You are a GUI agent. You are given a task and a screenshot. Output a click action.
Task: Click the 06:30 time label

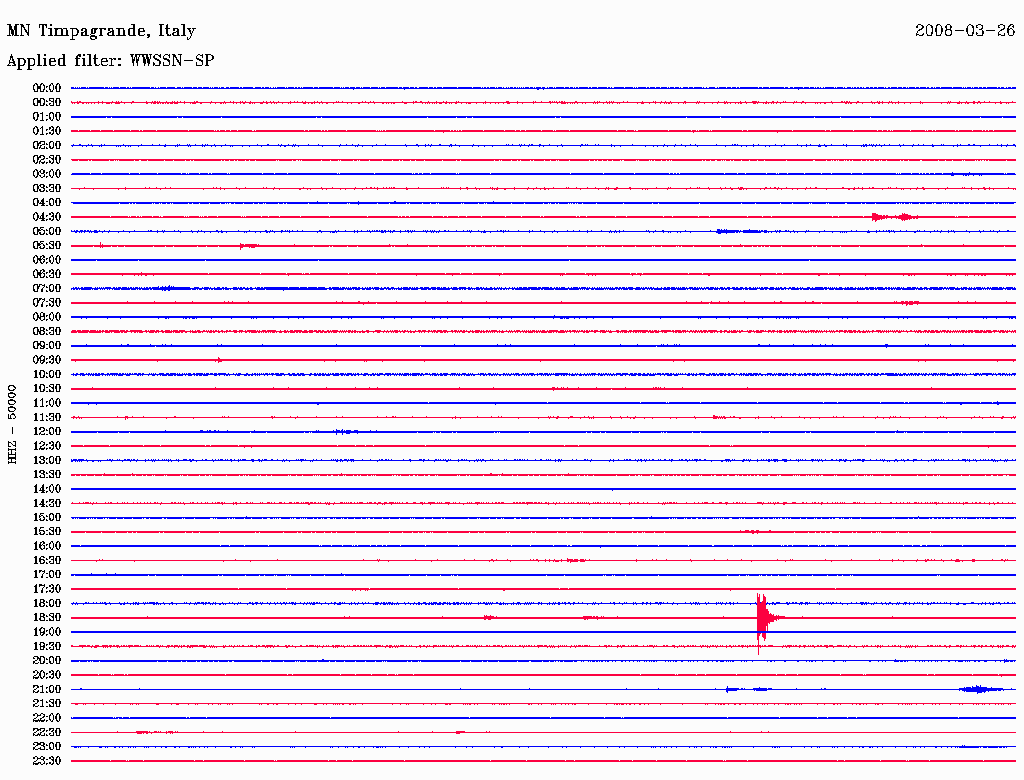[47, 274]
